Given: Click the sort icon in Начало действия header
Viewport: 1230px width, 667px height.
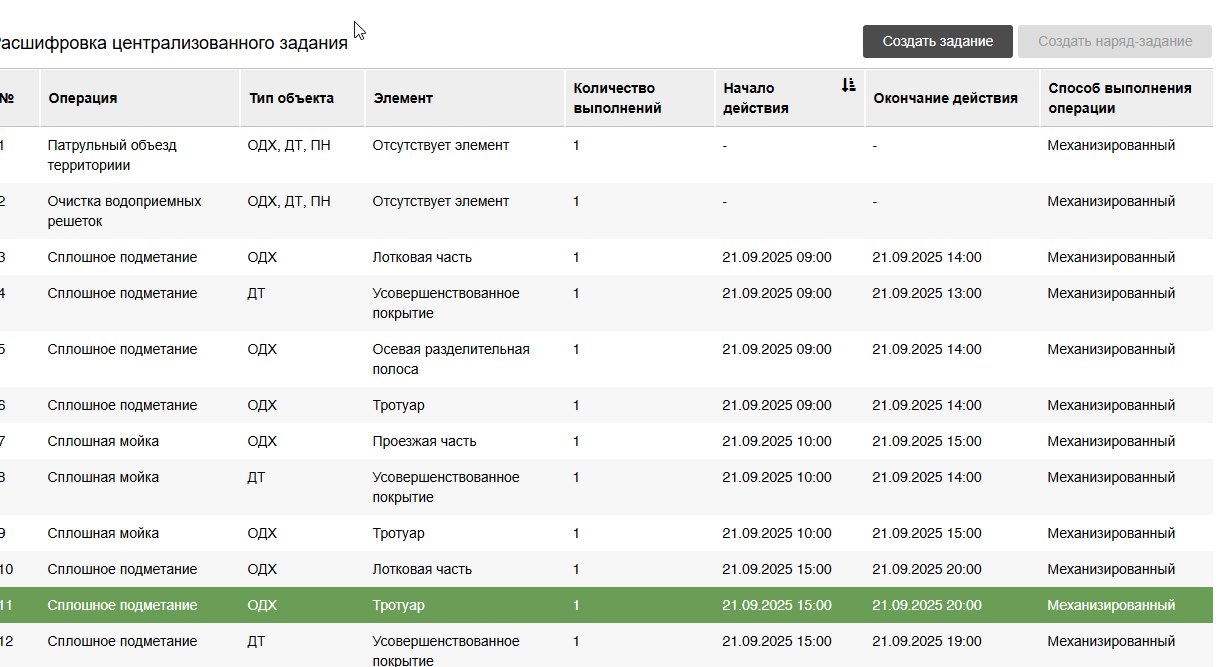Looking at the screenshot, I should pos(848,85).
